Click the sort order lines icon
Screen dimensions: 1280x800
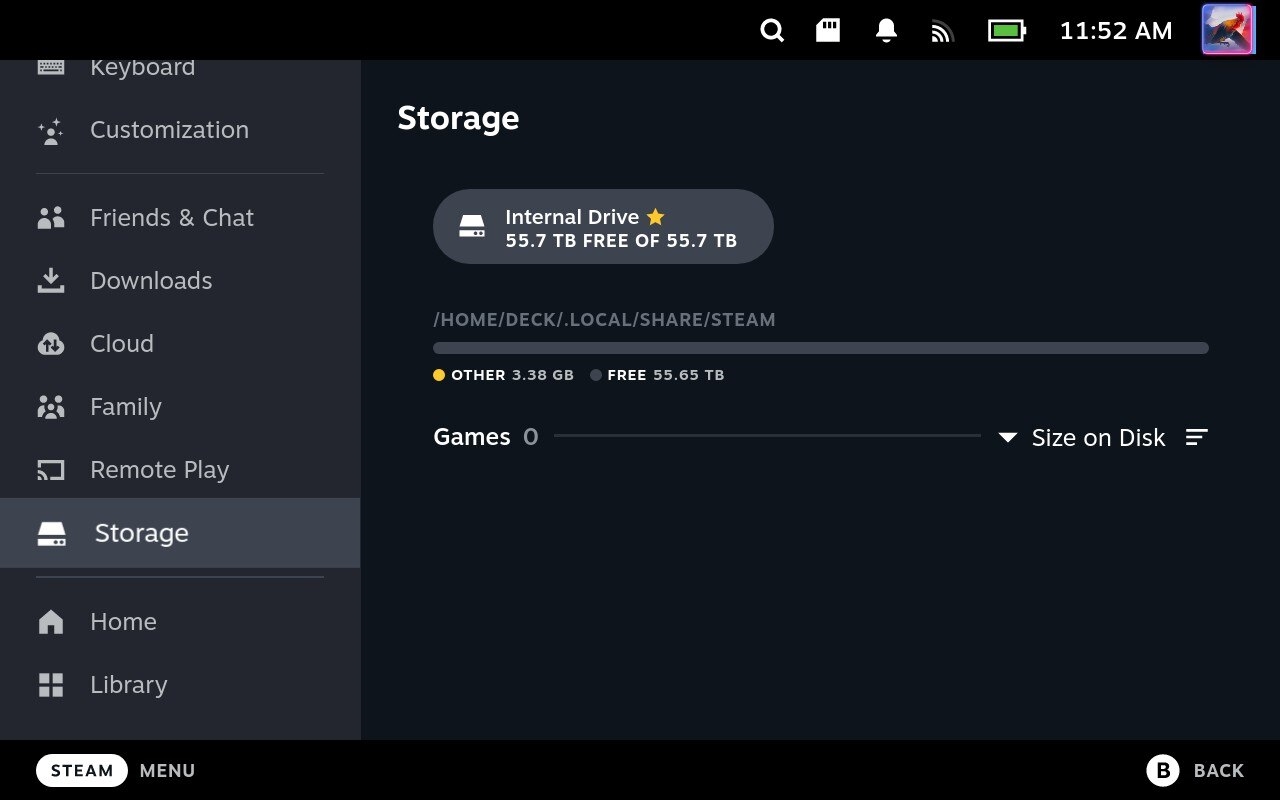pos(1197,437)
